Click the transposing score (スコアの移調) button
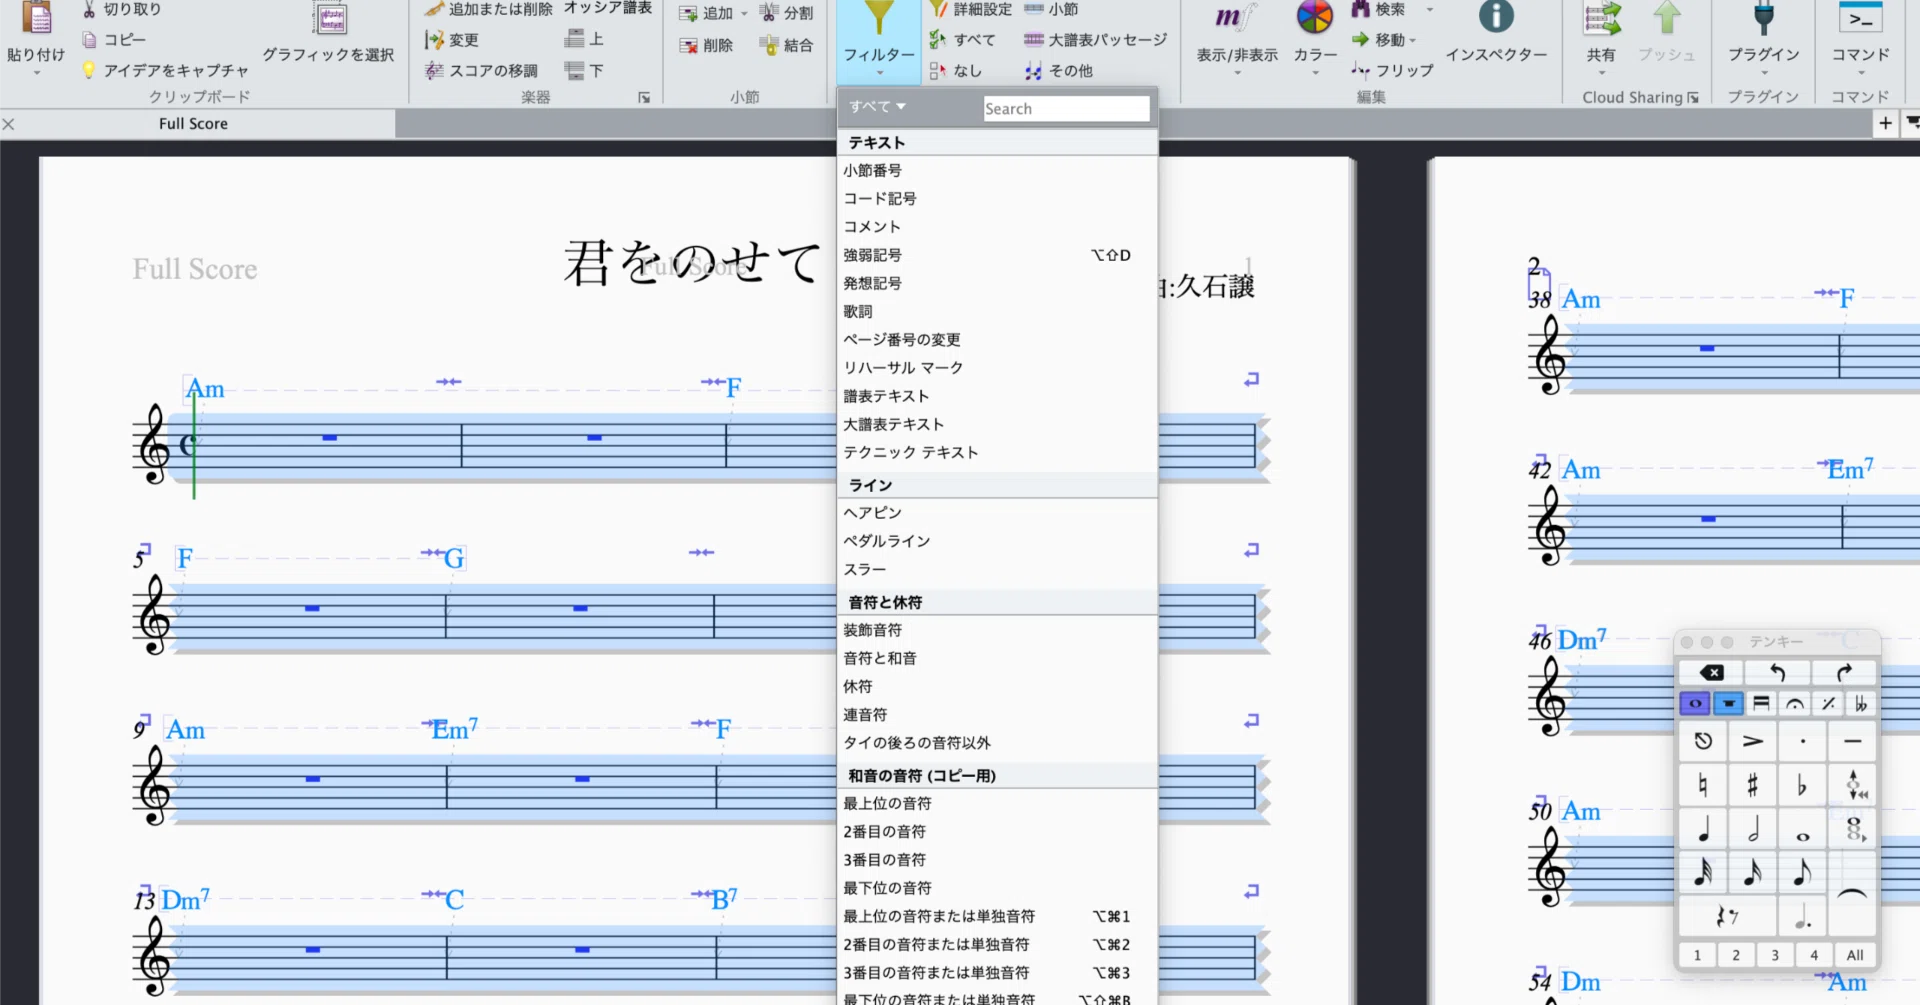This screenshot has width=1920, height=1005. 481,70
